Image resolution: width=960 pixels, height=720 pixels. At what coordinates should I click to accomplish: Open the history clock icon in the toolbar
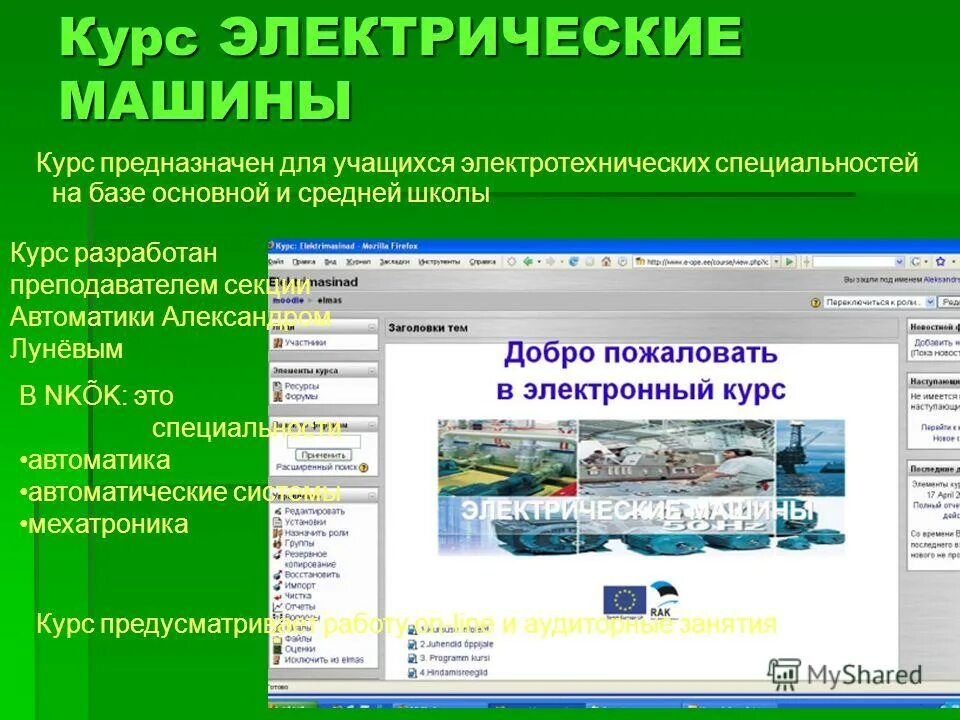(622, 261)
